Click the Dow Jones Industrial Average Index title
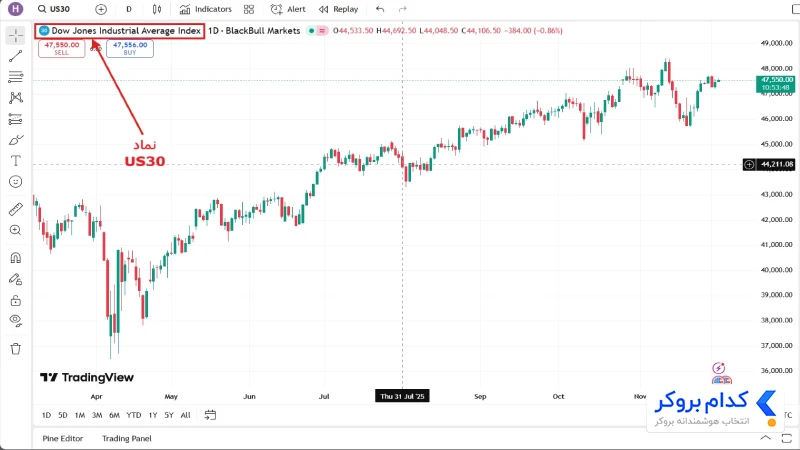 [x=126, y=31]
